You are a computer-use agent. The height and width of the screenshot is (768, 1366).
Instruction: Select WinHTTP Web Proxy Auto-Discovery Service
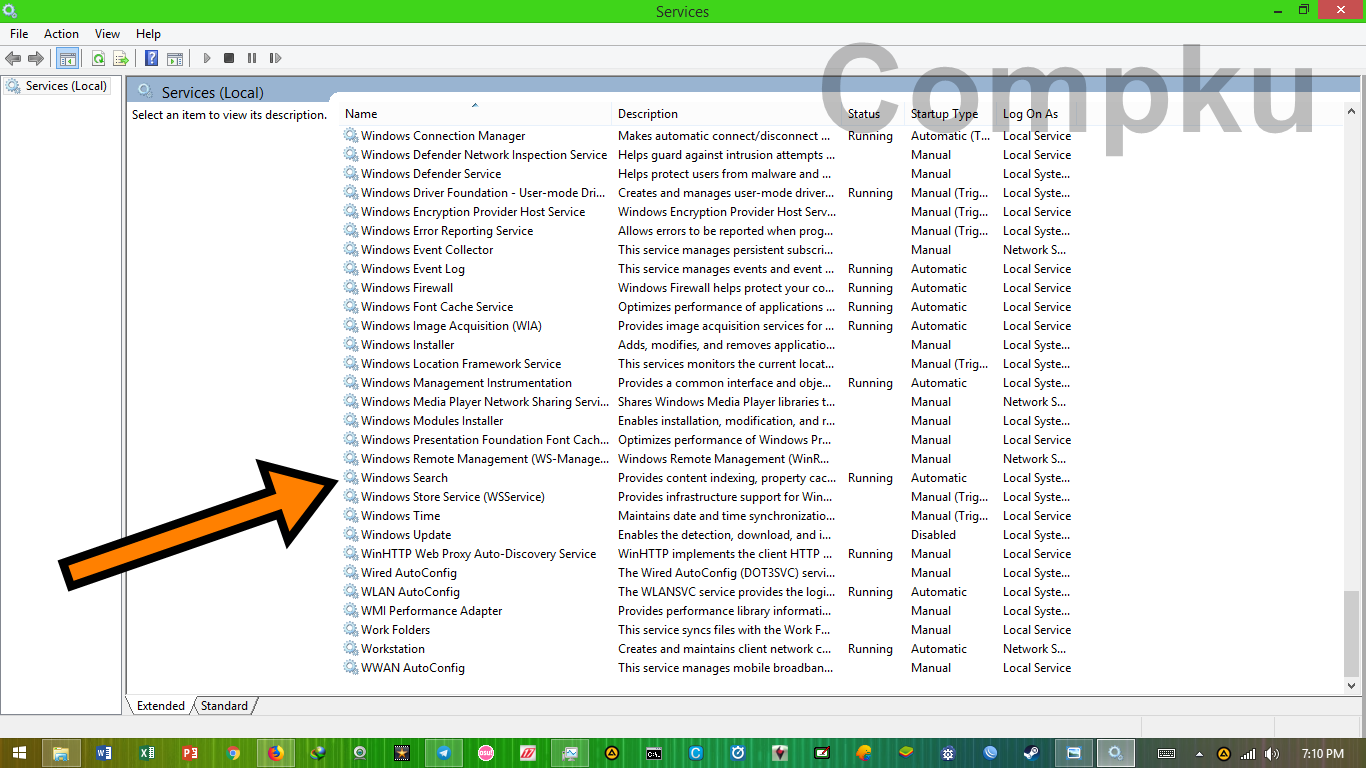pyautogui.click(x=478, y=554)
